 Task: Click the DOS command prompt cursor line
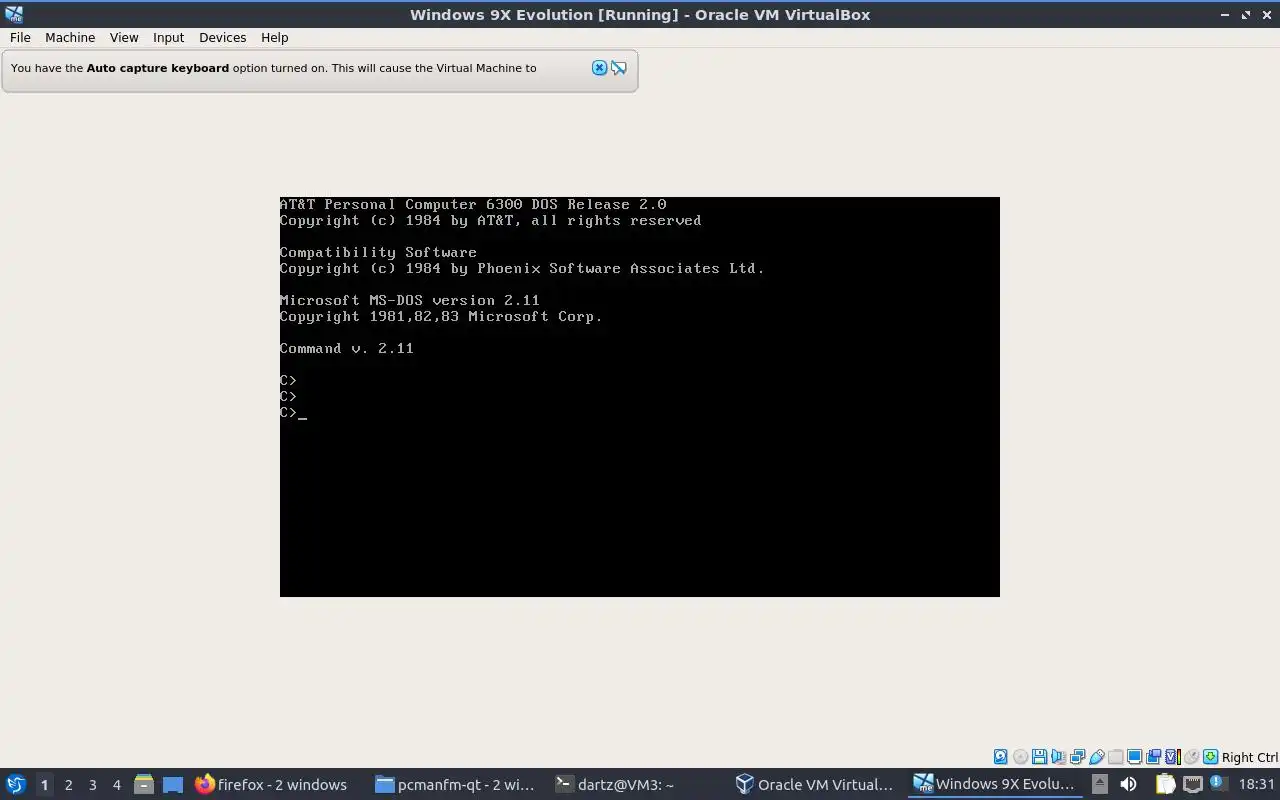293,412
